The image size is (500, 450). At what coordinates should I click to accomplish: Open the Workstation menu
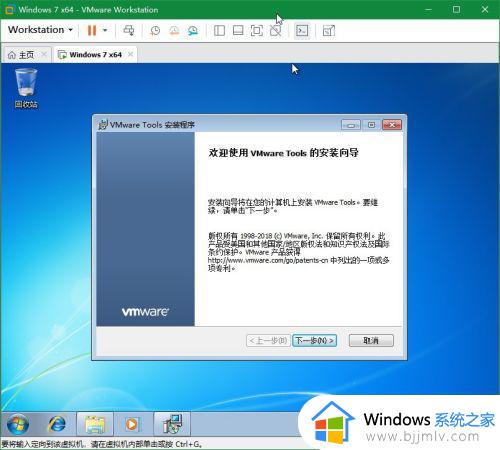click(x=40, y=30)
